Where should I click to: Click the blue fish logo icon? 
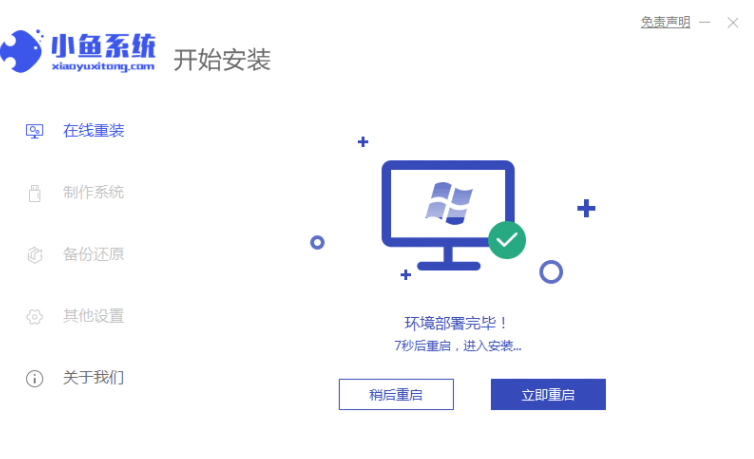(22, 51)
